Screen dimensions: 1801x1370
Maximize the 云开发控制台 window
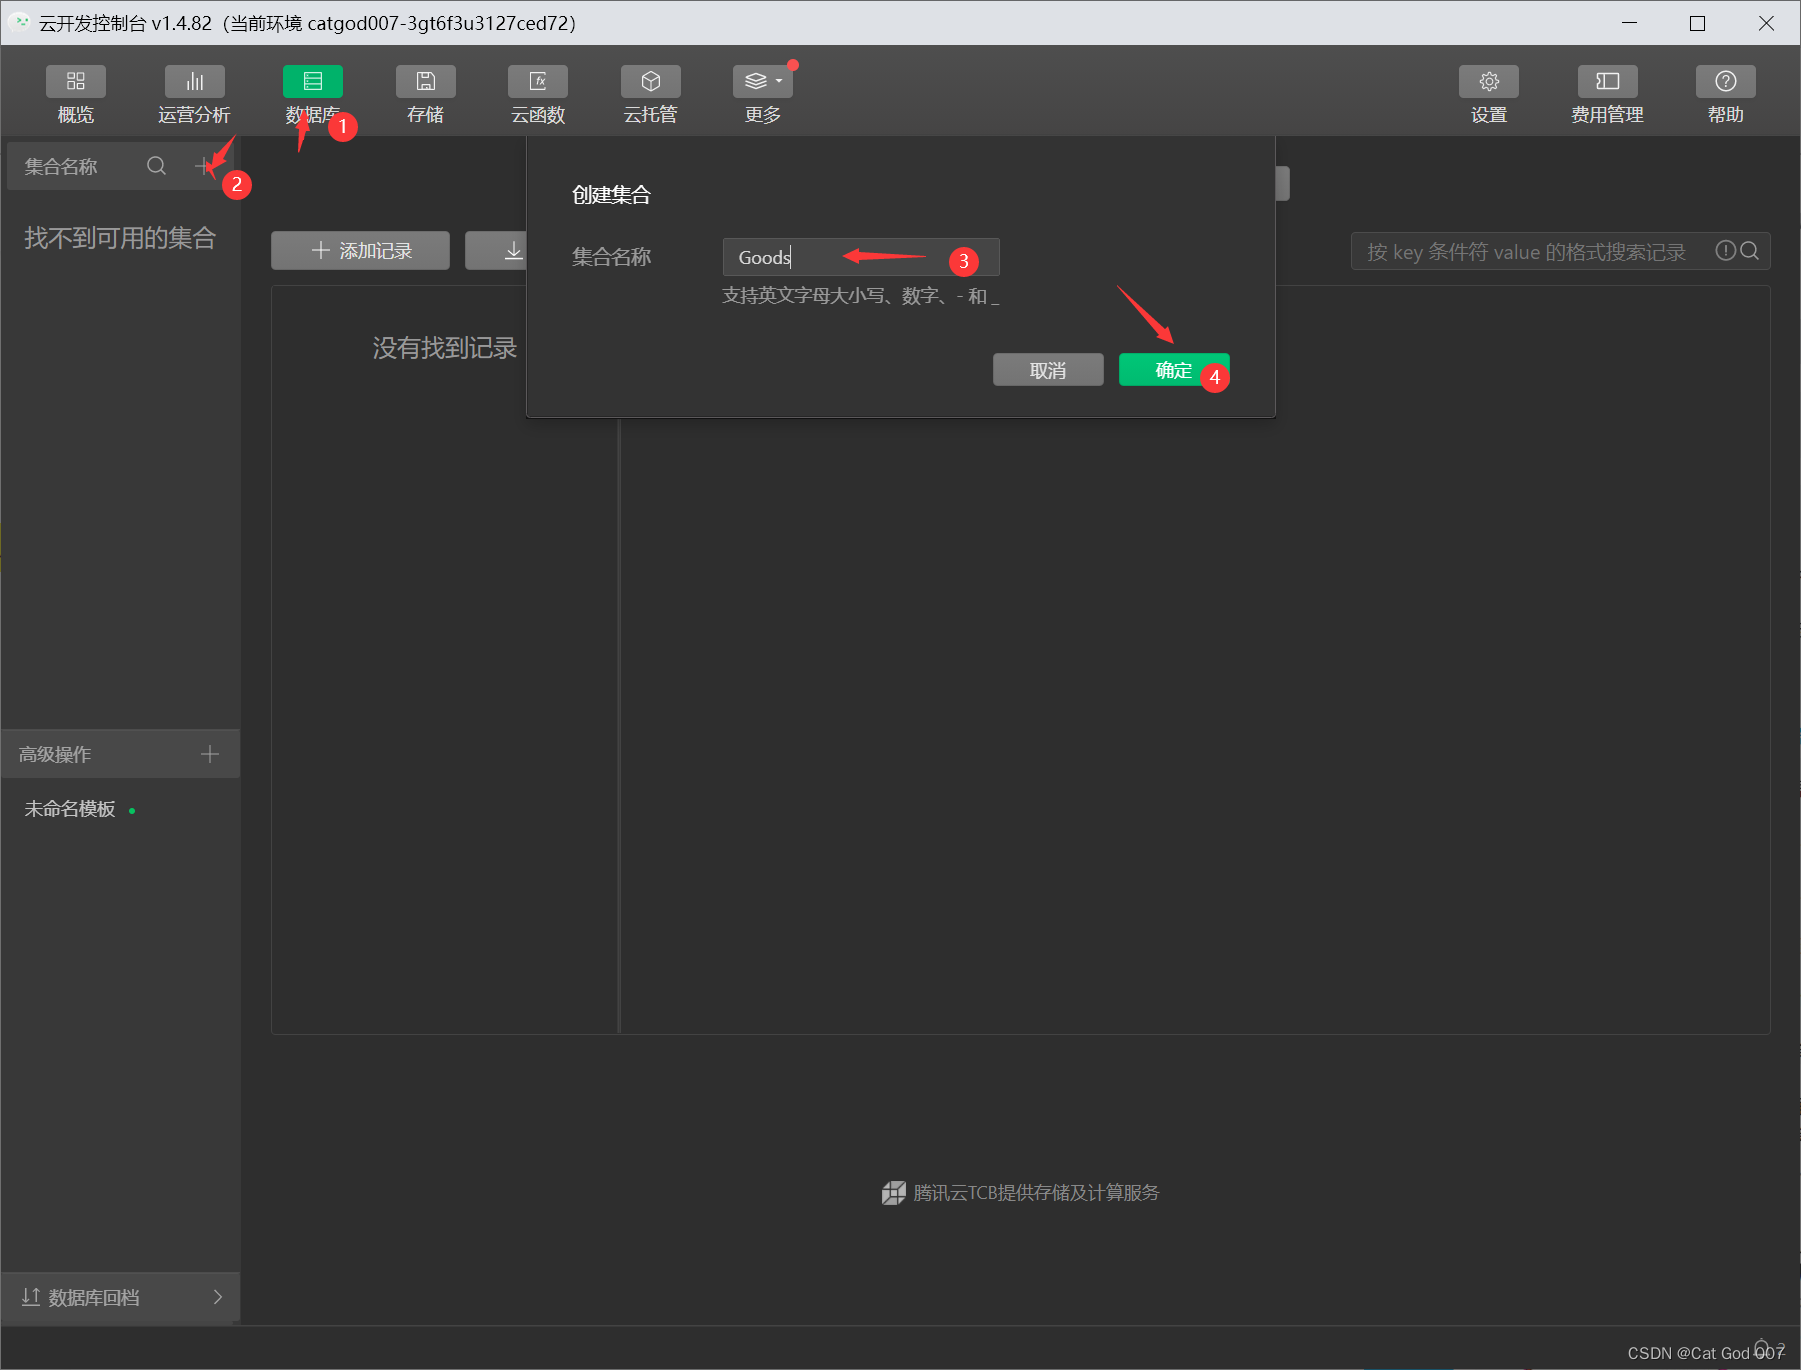tap(1698, 23)
